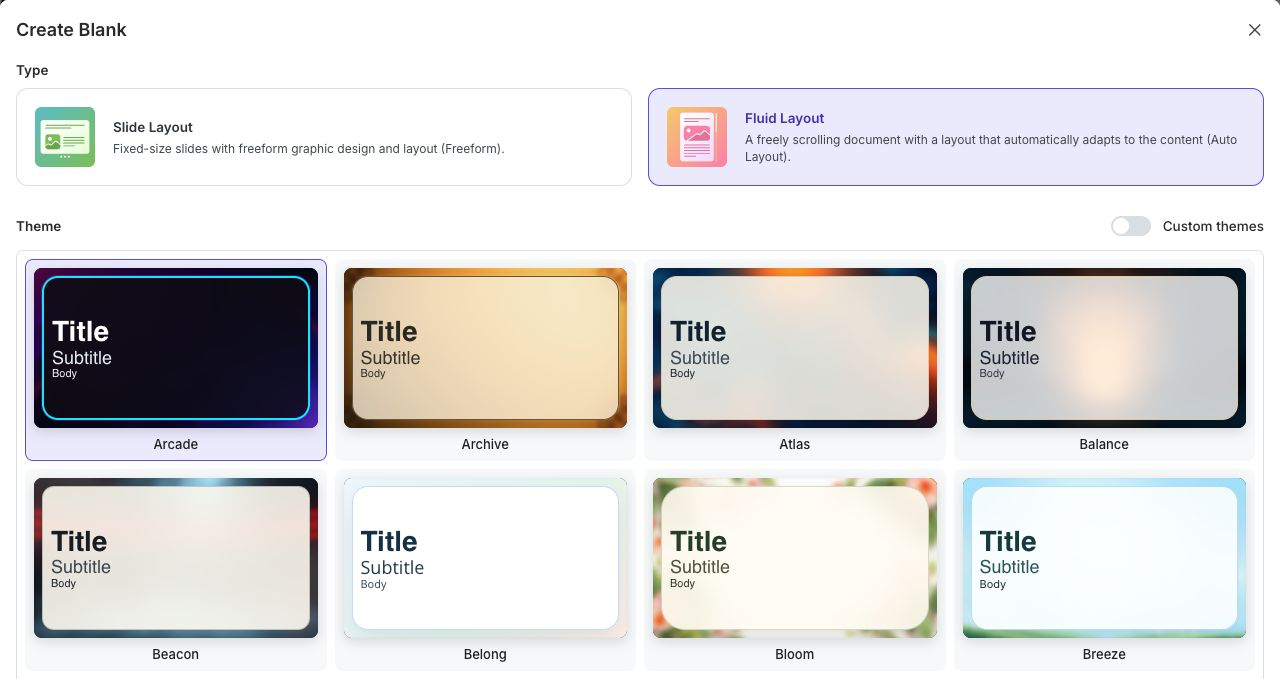This screenshot has height=679, width=1280.
Task: Click the Breeze theme name
Action: pyautogui.click(x=1104, y=654)
